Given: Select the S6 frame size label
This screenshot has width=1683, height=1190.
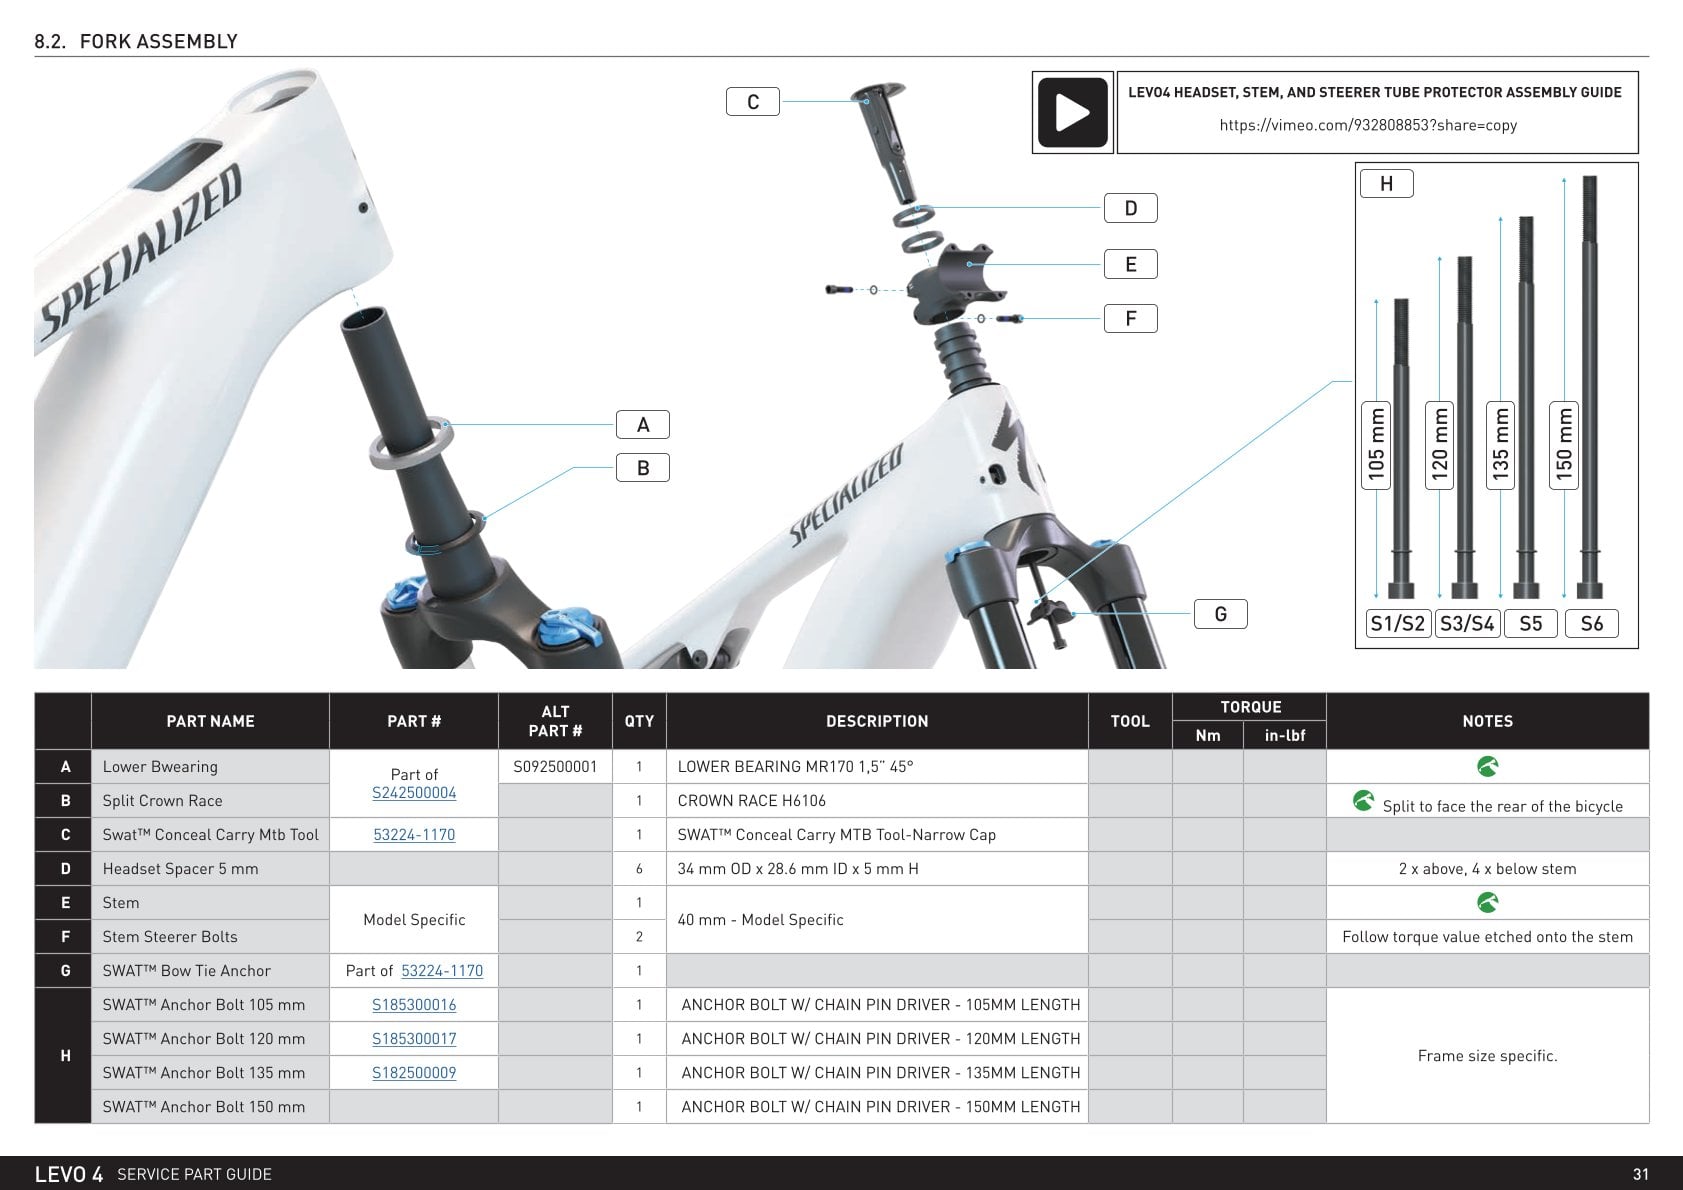Looking at the screenshot, I should (x=1592, y=624).
